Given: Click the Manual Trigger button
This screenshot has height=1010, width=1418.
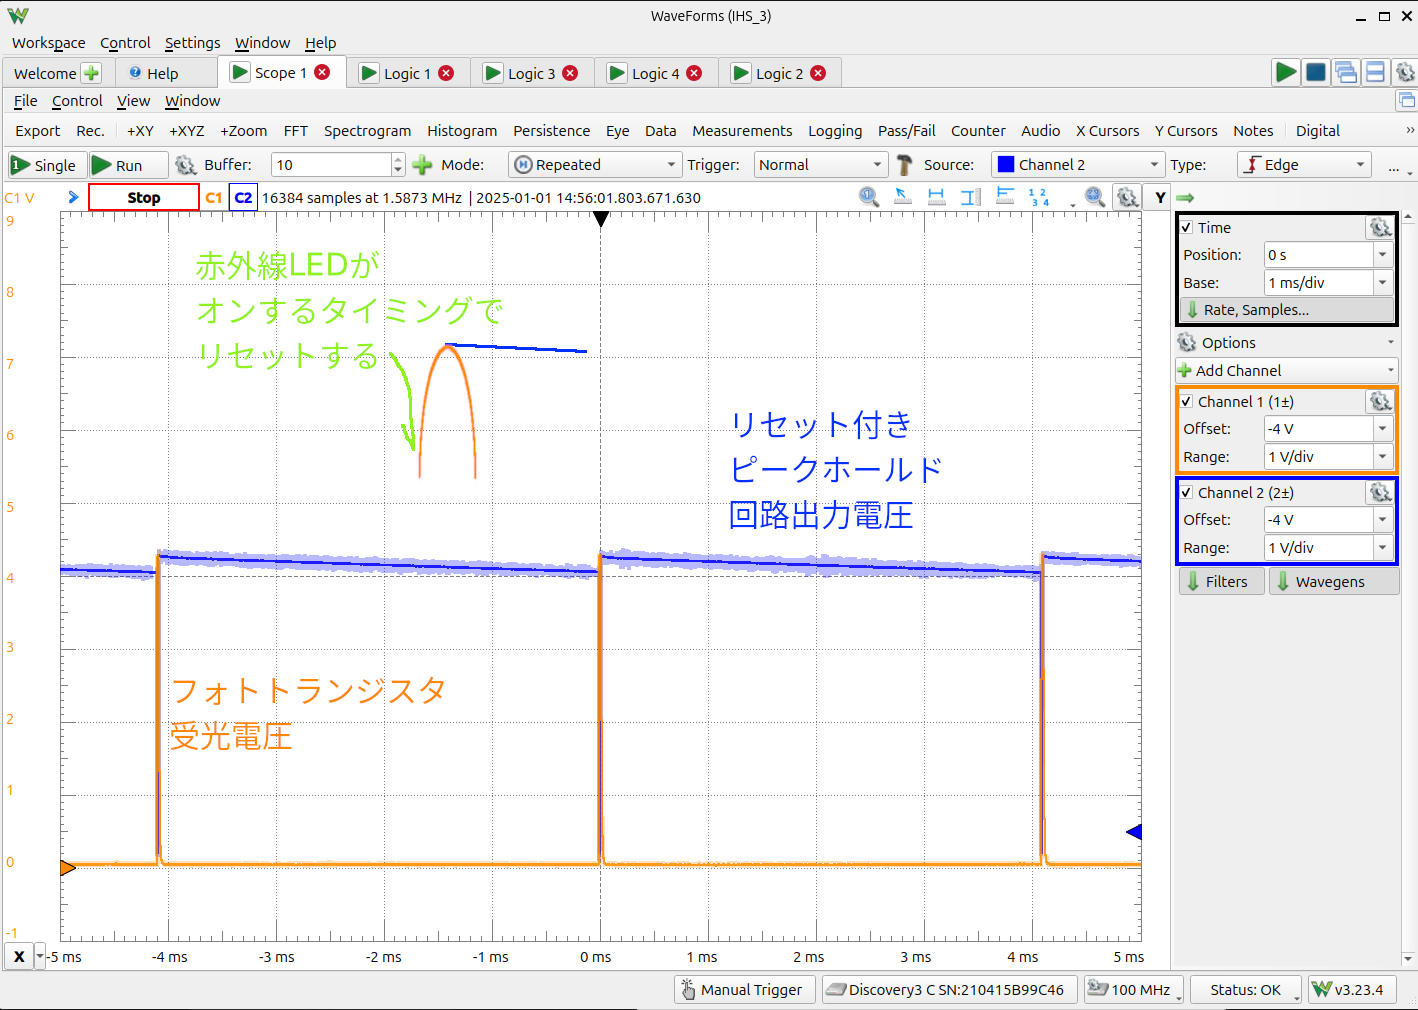Looking at the screenshot, I should [742, 990].
